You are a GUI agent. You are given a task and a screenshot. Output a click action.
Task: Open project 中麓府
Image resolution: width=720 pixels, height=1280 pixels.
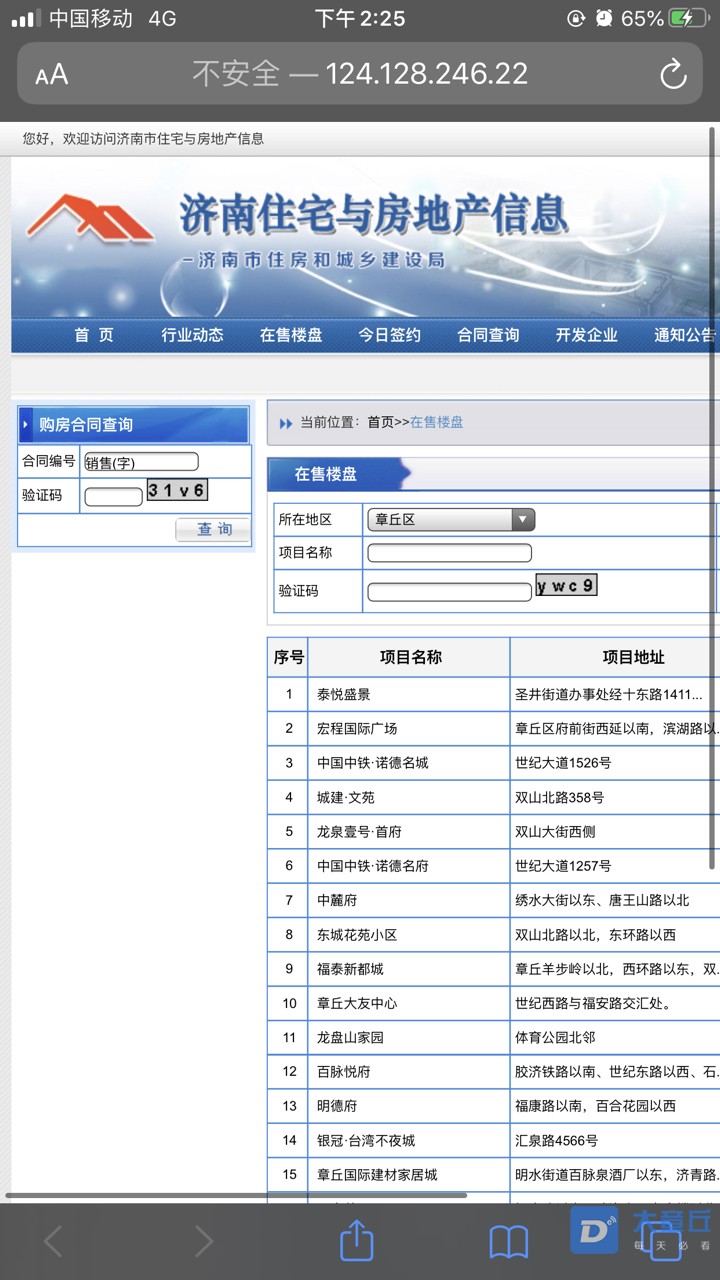click(337, 900)
